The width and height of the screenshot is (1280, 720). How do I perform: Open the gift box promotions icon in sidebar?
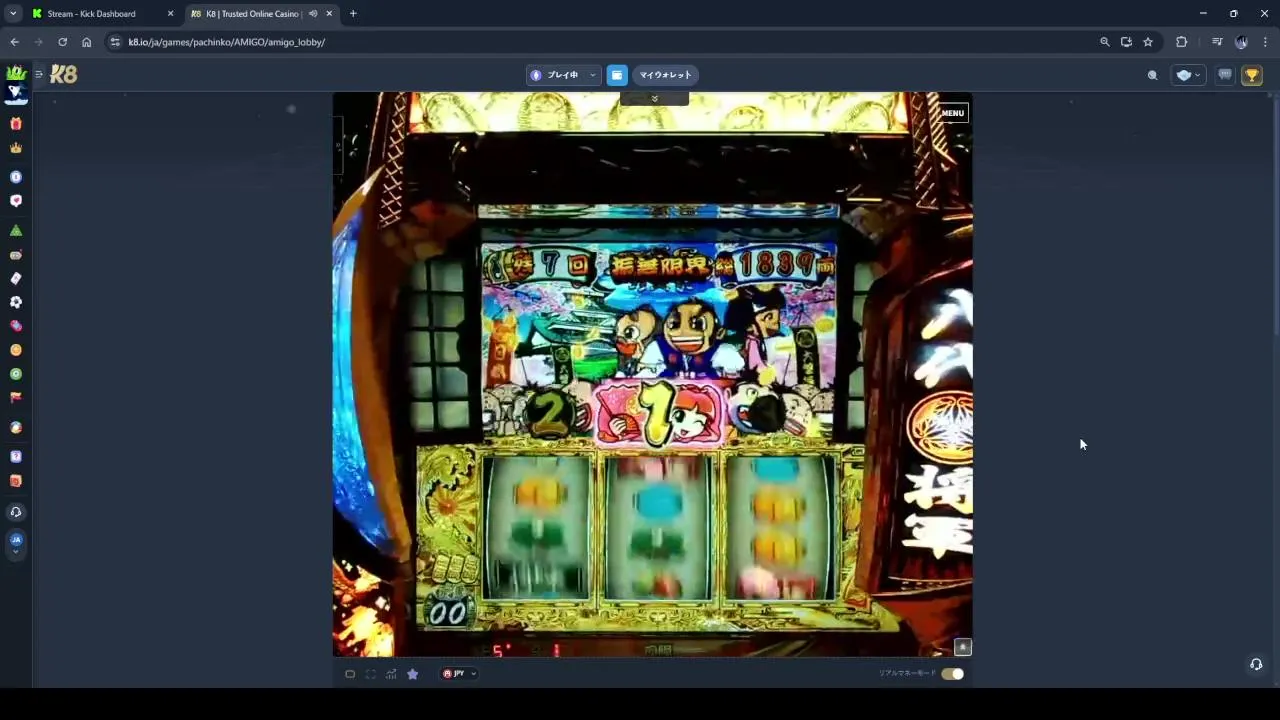16,123
